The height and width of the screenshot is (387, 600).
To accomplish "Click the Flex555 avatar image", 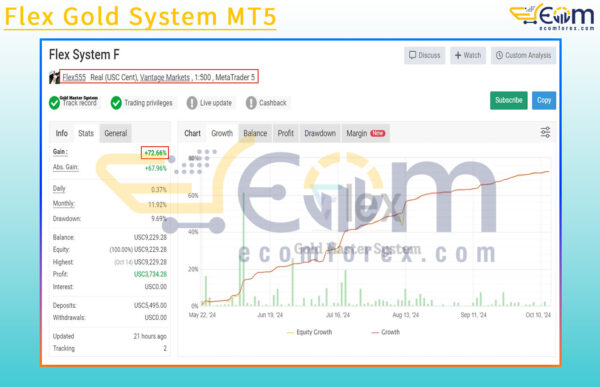I will [54, 77].
